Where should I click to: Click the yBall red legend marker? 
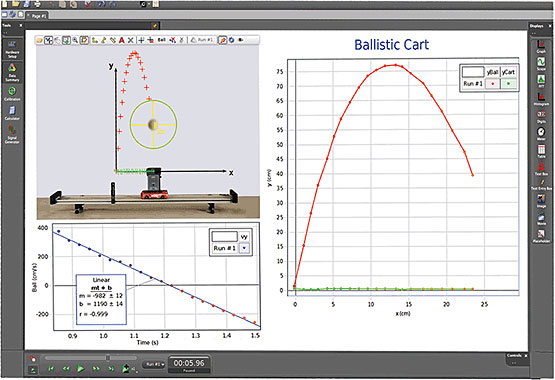492,84
